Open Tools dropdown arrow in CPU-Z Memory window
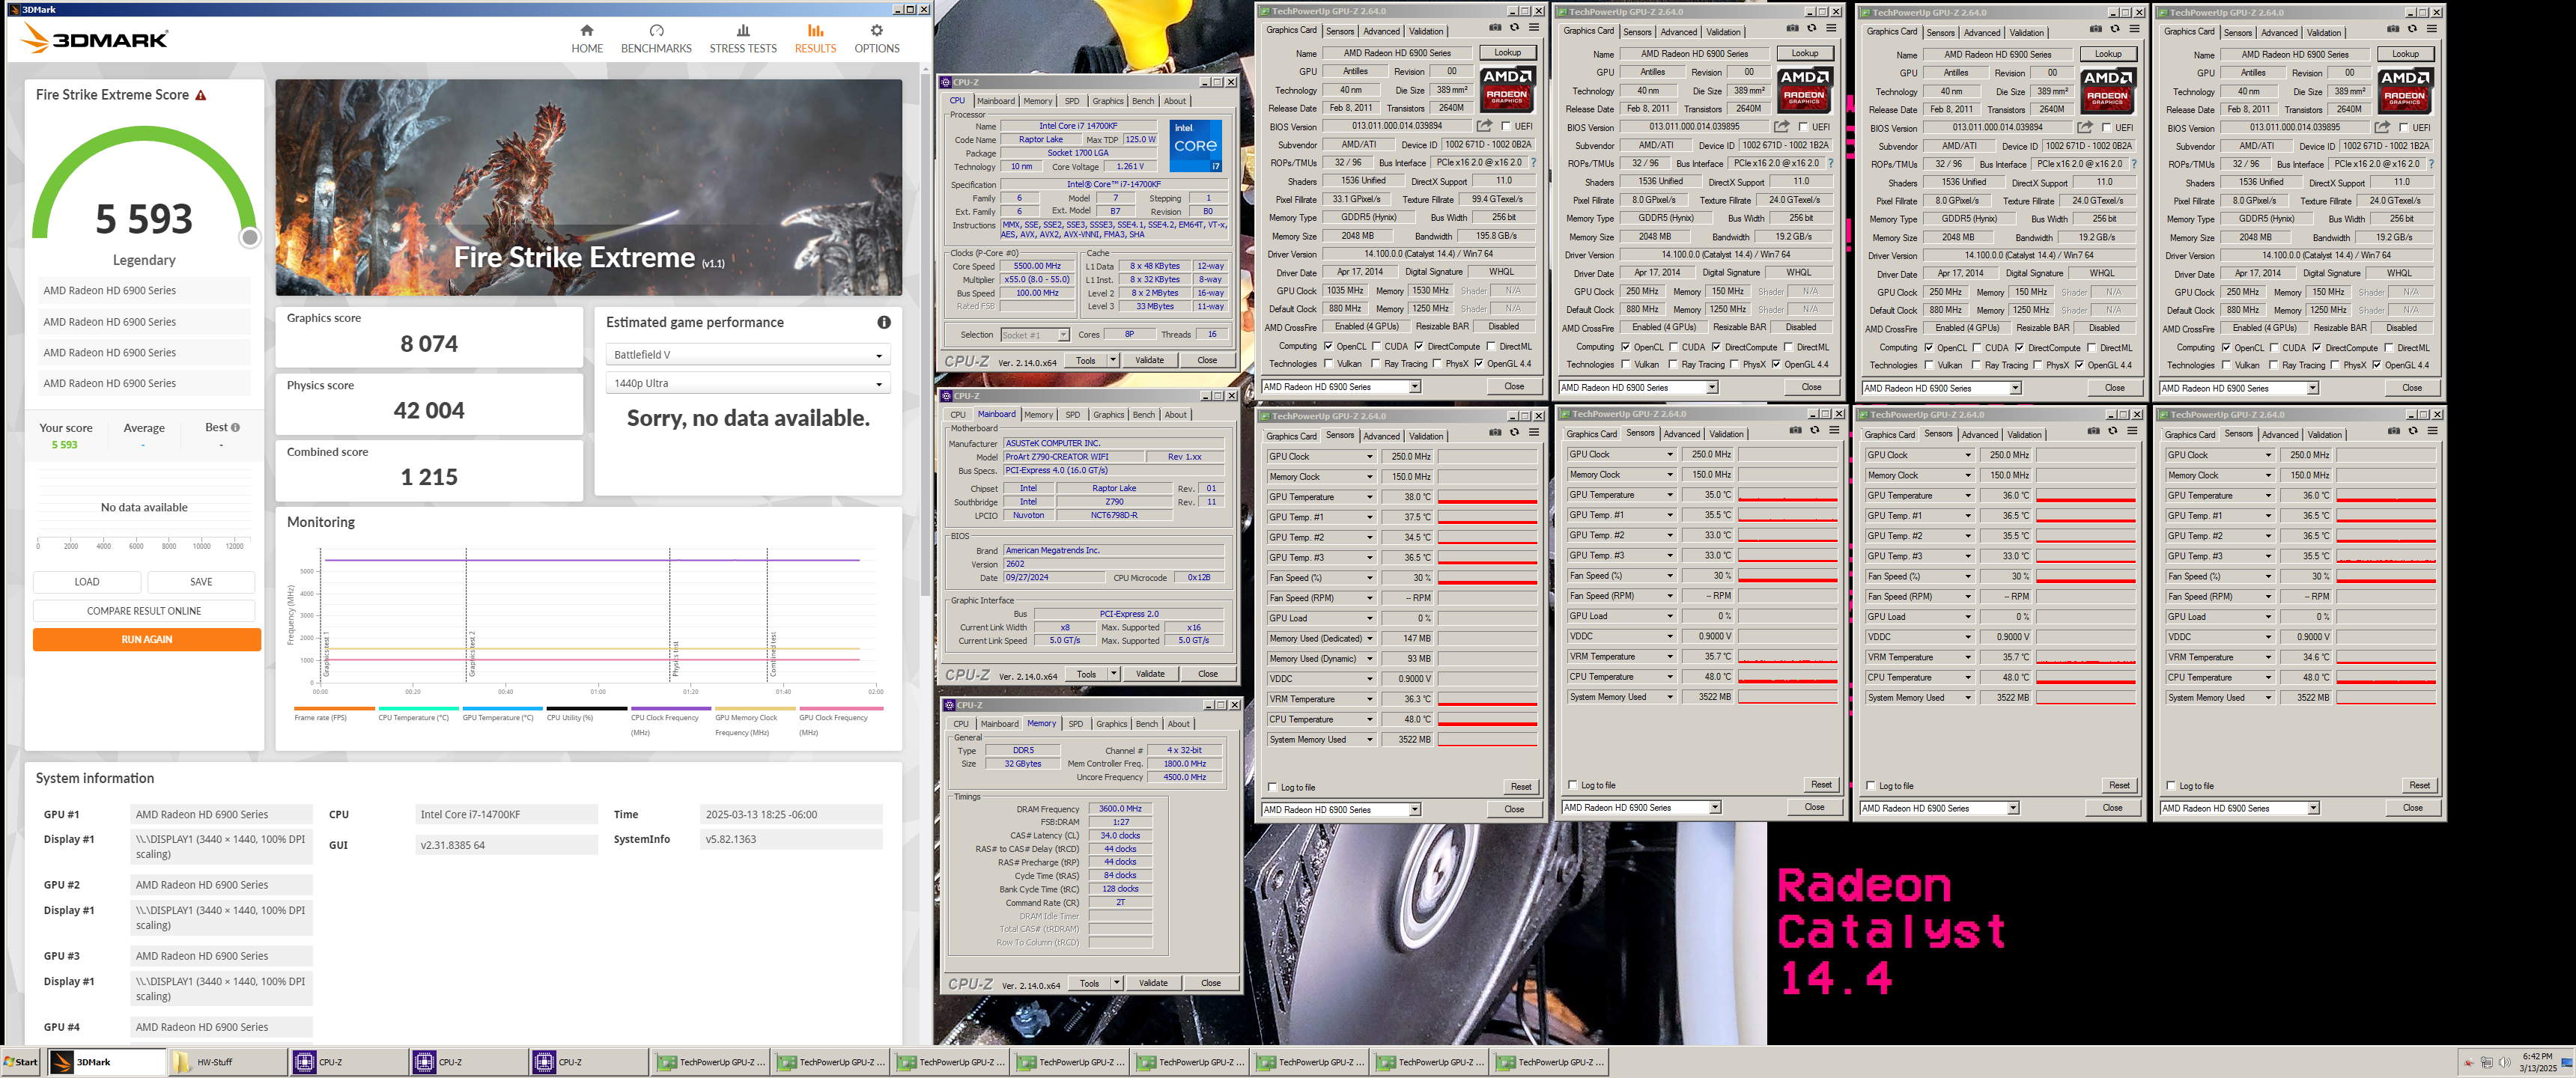Screen dimensions: 2576x1078 [x=1116, y=983]
